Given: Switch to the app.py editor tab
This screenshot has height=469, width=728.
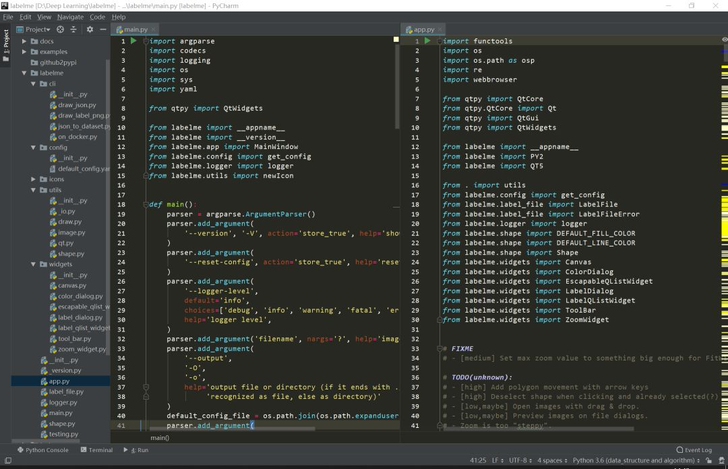Looking at the screenshot, I should 421,29.
